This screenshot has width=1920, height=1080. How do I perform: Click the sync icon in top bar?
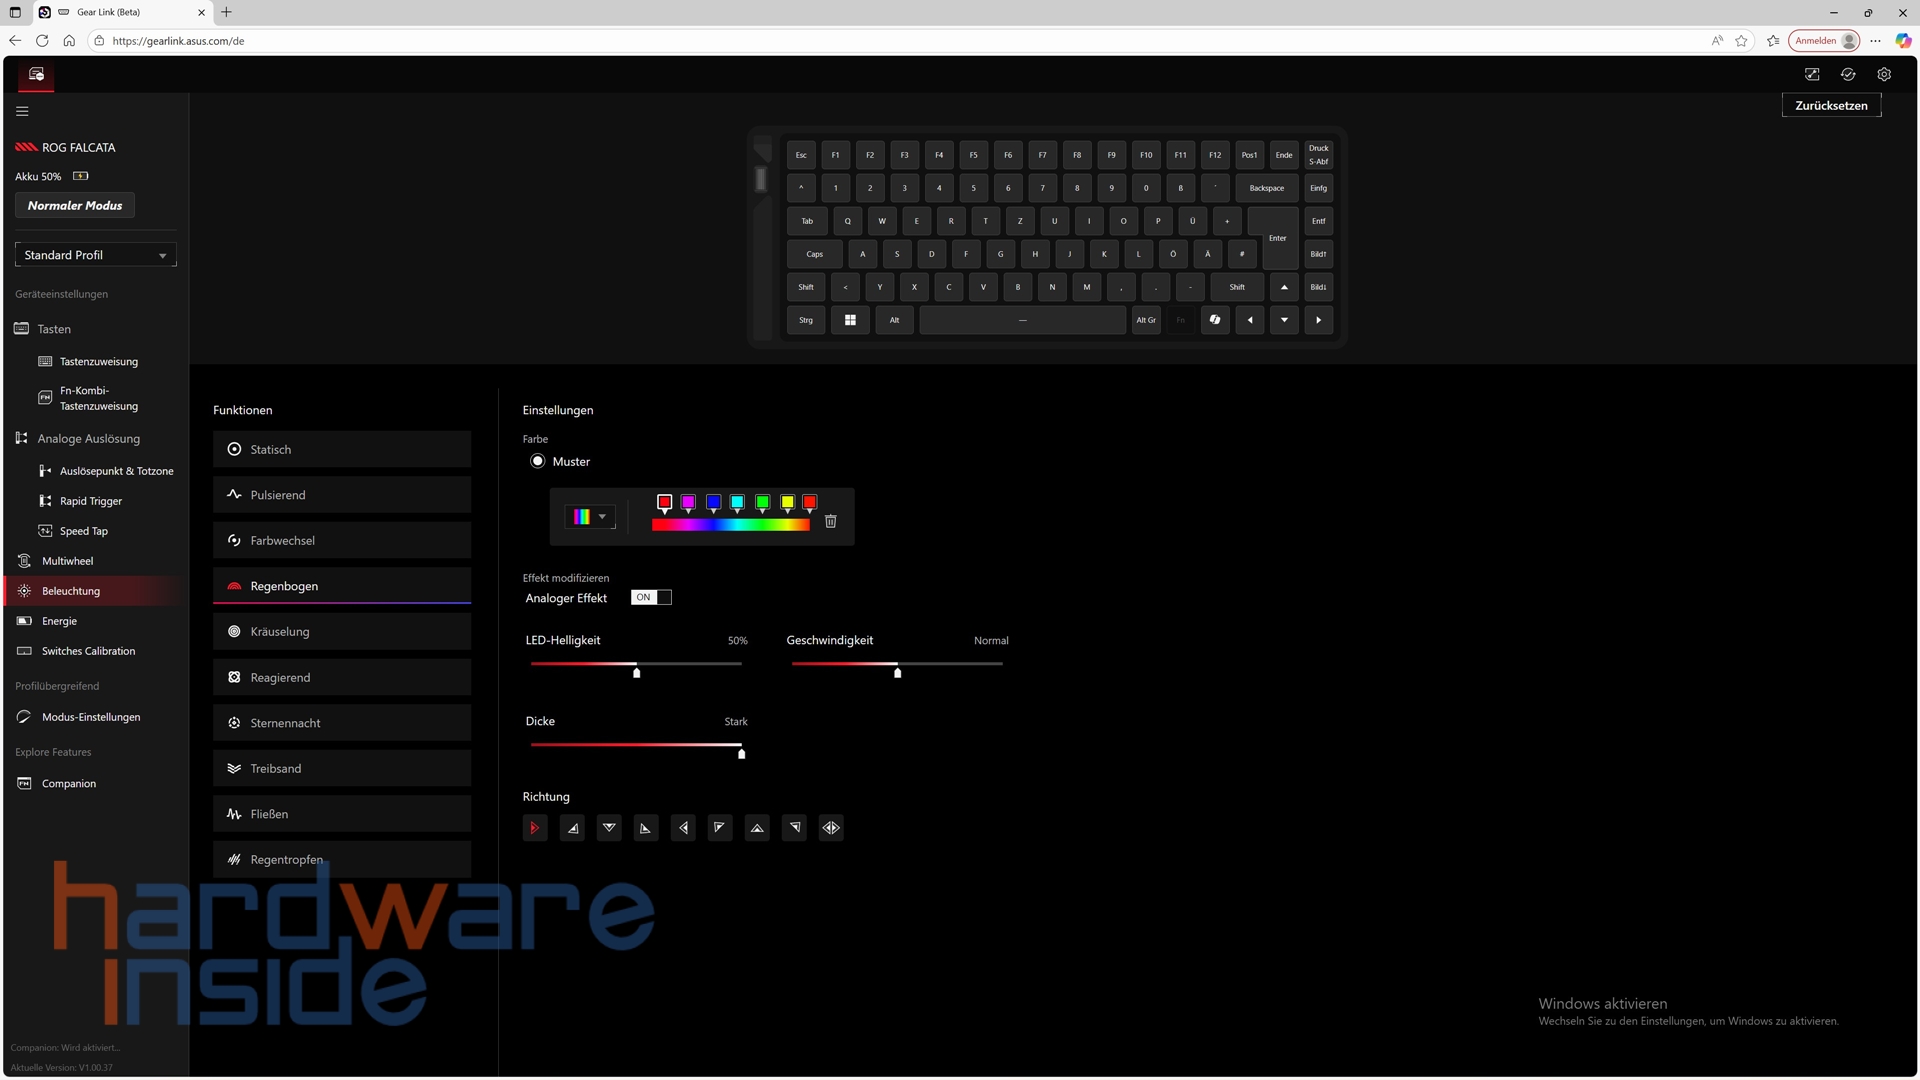coord(1848,74)
